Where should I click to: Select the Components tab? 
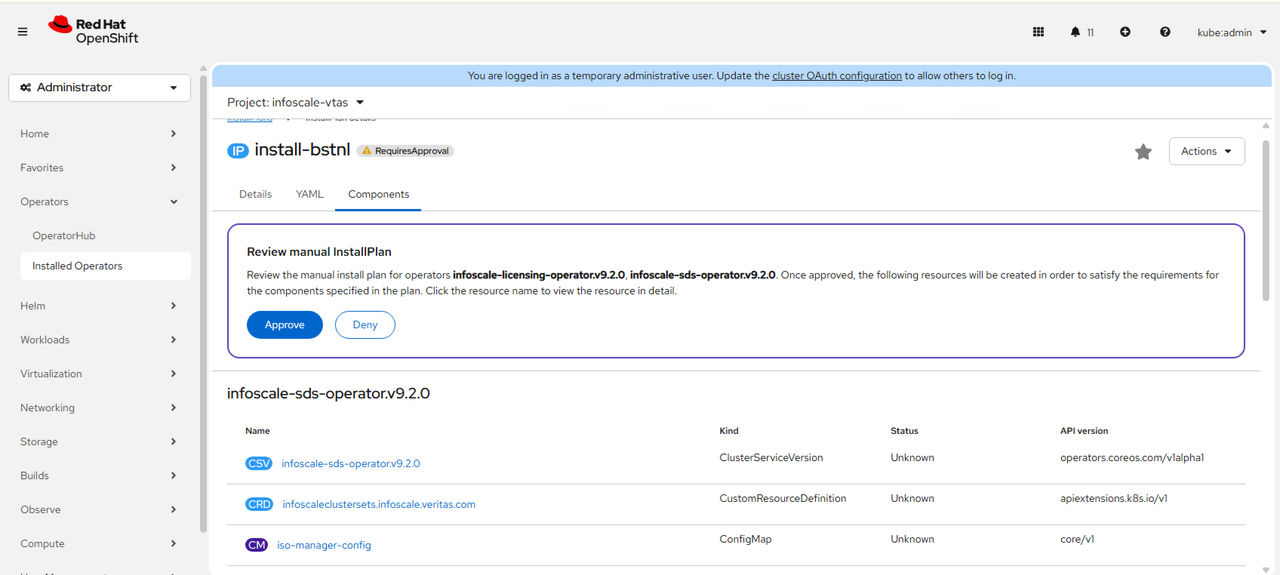click(x=378, y=194)
